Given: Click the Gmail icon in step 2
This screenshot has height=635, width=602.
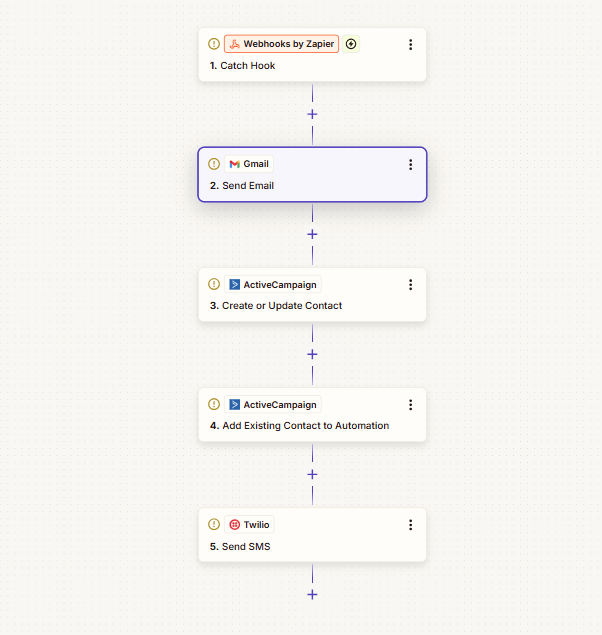Looking at the screenshot, I should (x=234, y=164).
